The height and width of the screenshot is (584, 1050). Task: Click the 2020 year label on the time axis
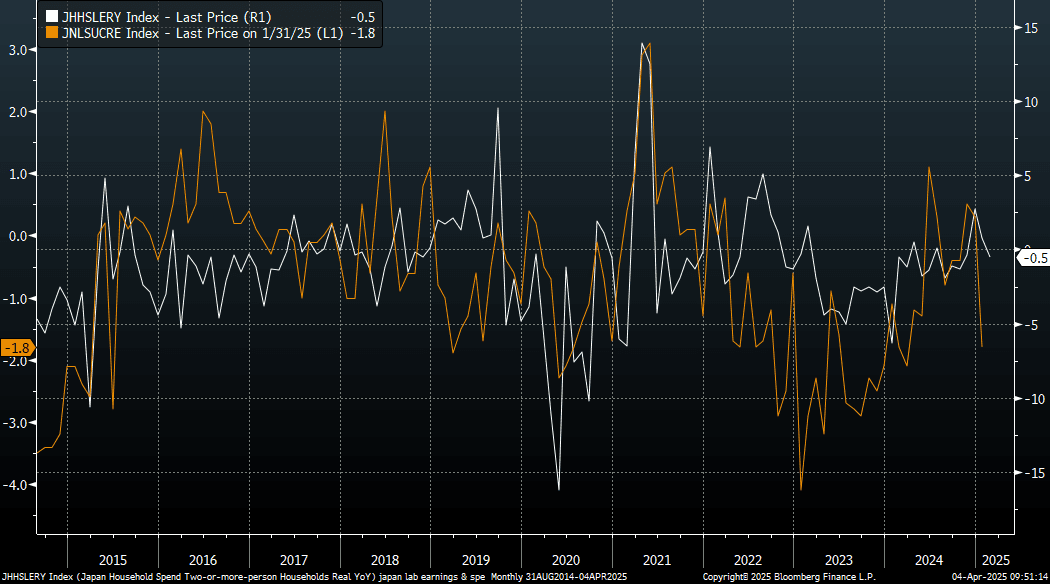[566, 559]
